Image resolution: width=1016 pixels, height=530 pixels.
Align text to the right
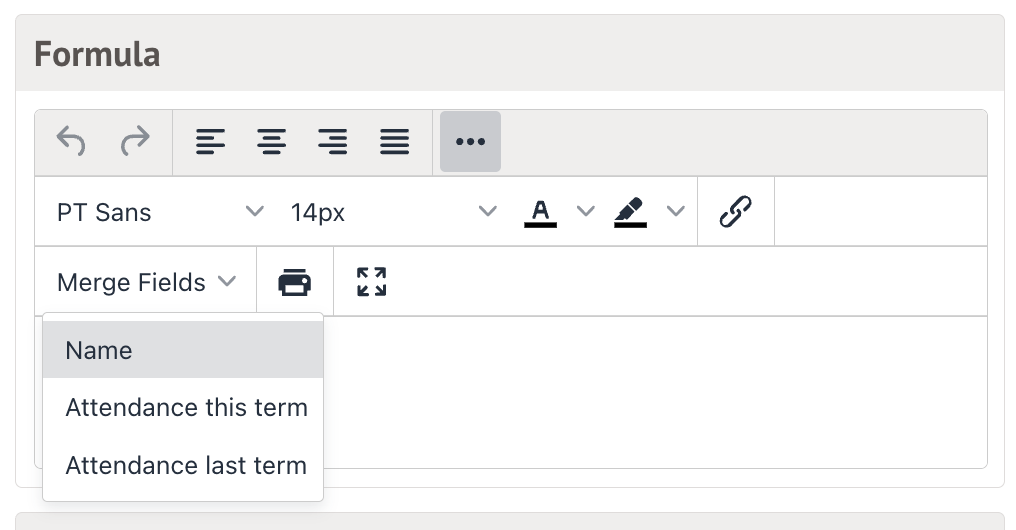click(333, 142)
